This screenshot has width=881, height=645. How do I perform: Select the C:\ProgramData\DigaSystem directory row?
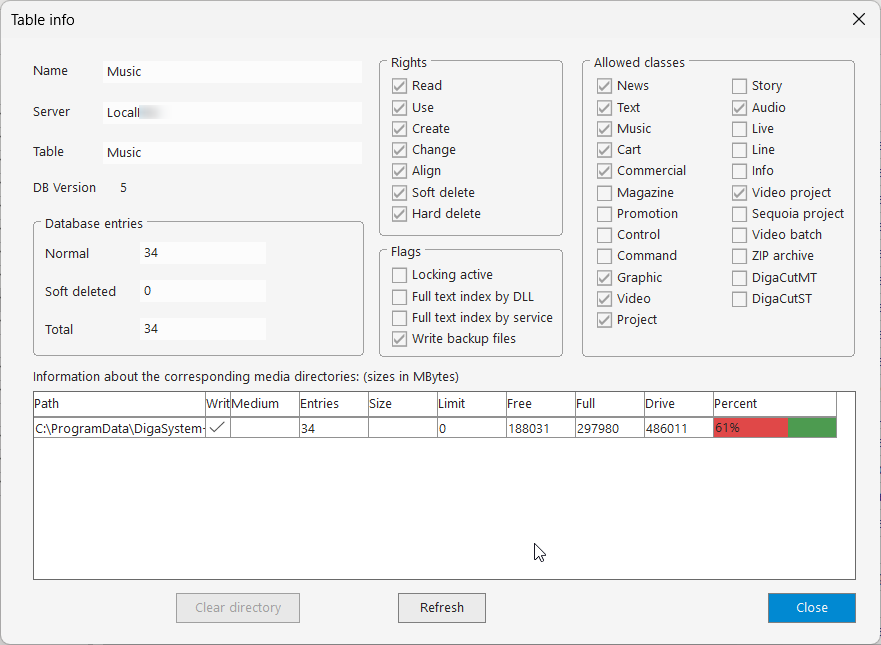118,428
